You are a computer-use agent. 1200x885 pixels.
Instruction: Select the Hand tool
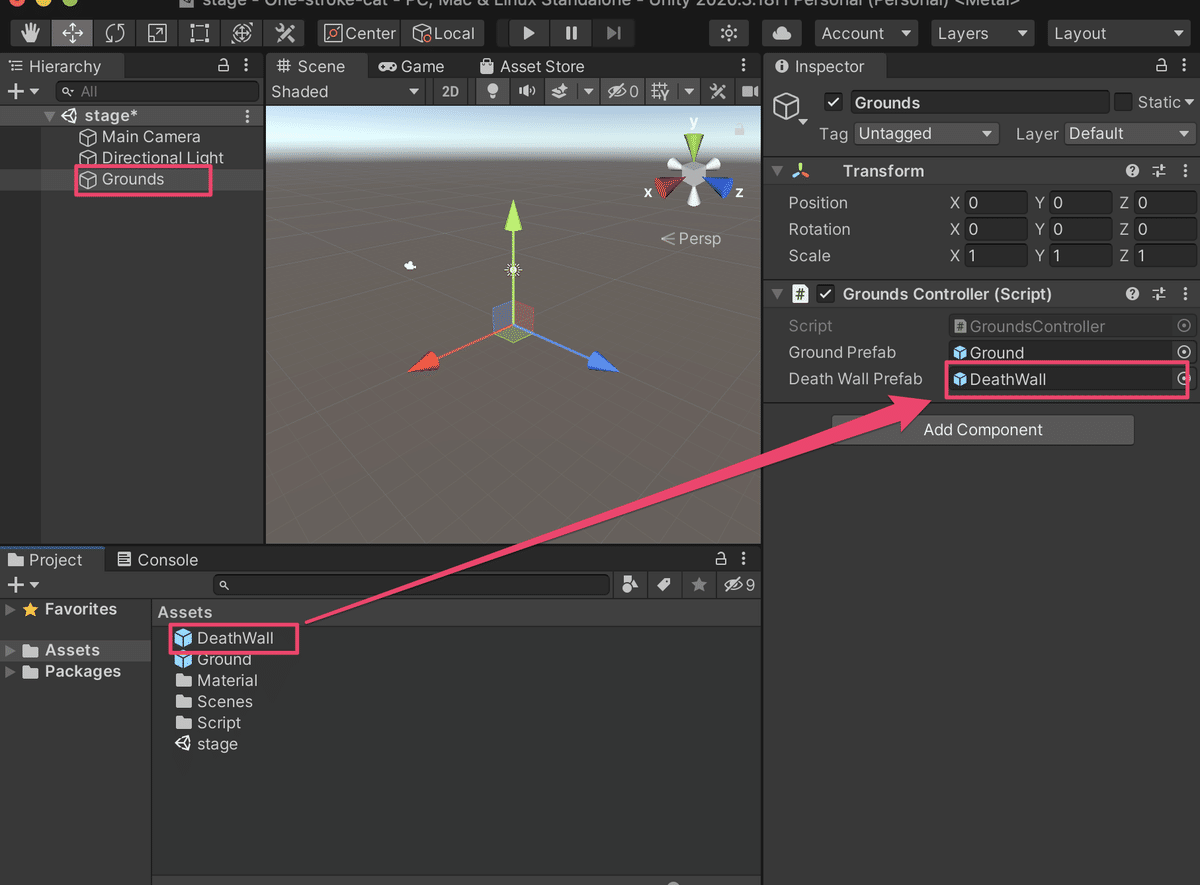(x=31, y=33)
